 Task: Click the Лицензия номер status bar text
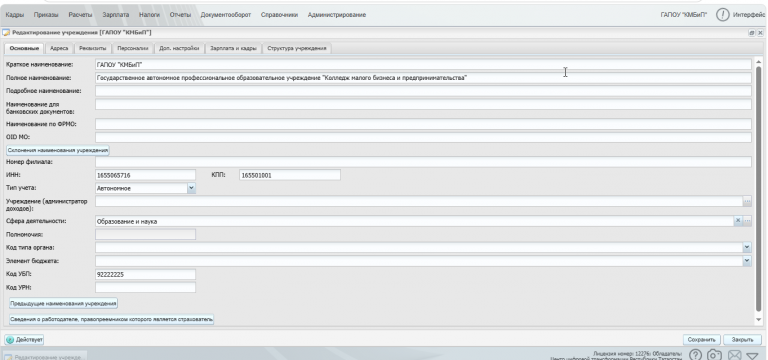637,353
